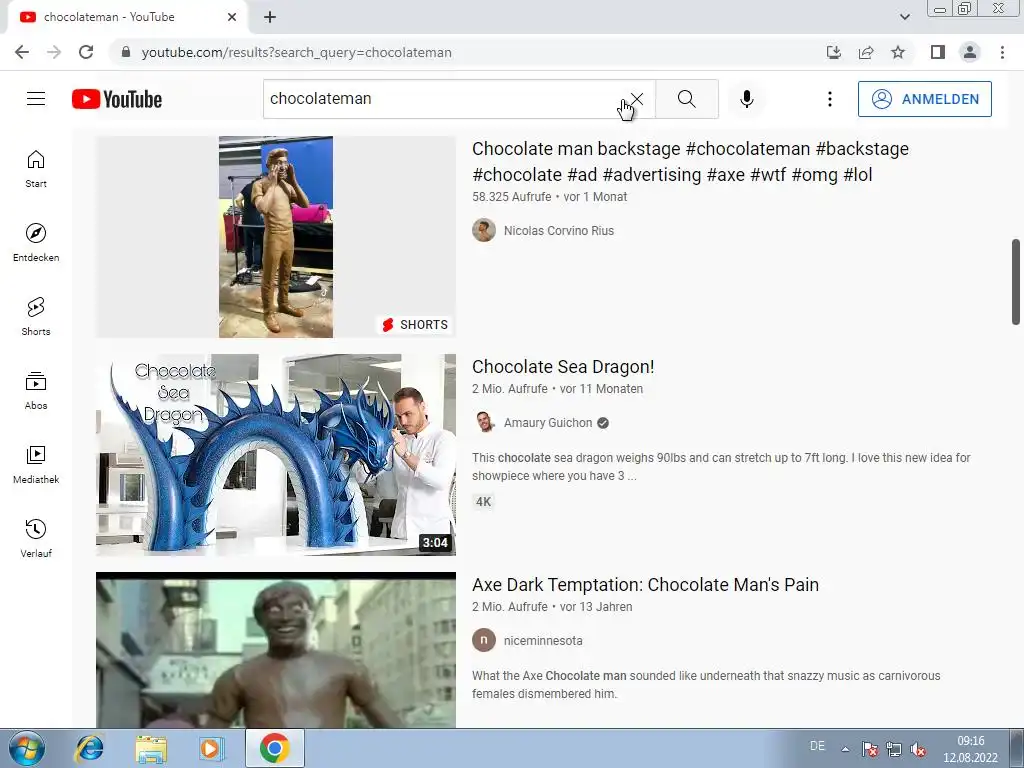Open Entdecken in the sidebar

tap(36, 242)
